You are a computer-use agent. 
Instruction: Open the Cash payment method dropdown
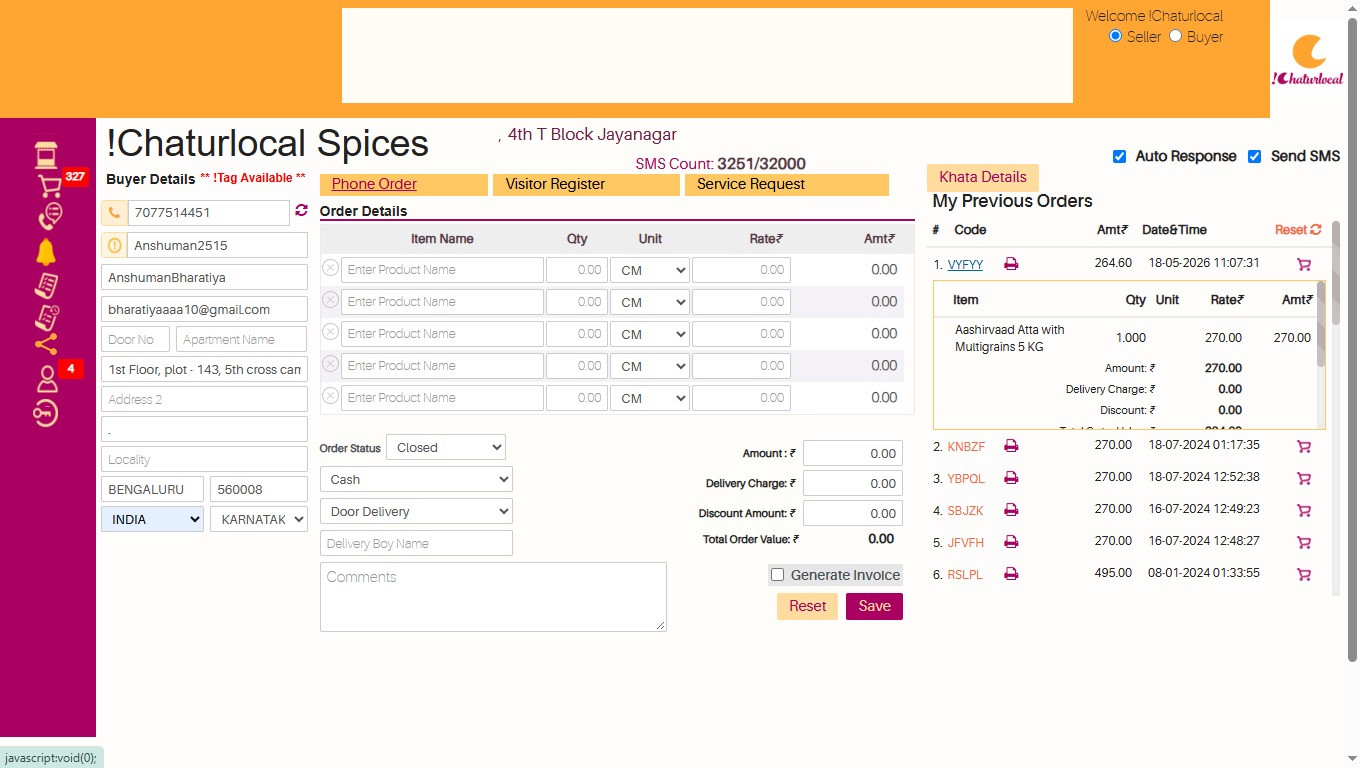[416, 479]
